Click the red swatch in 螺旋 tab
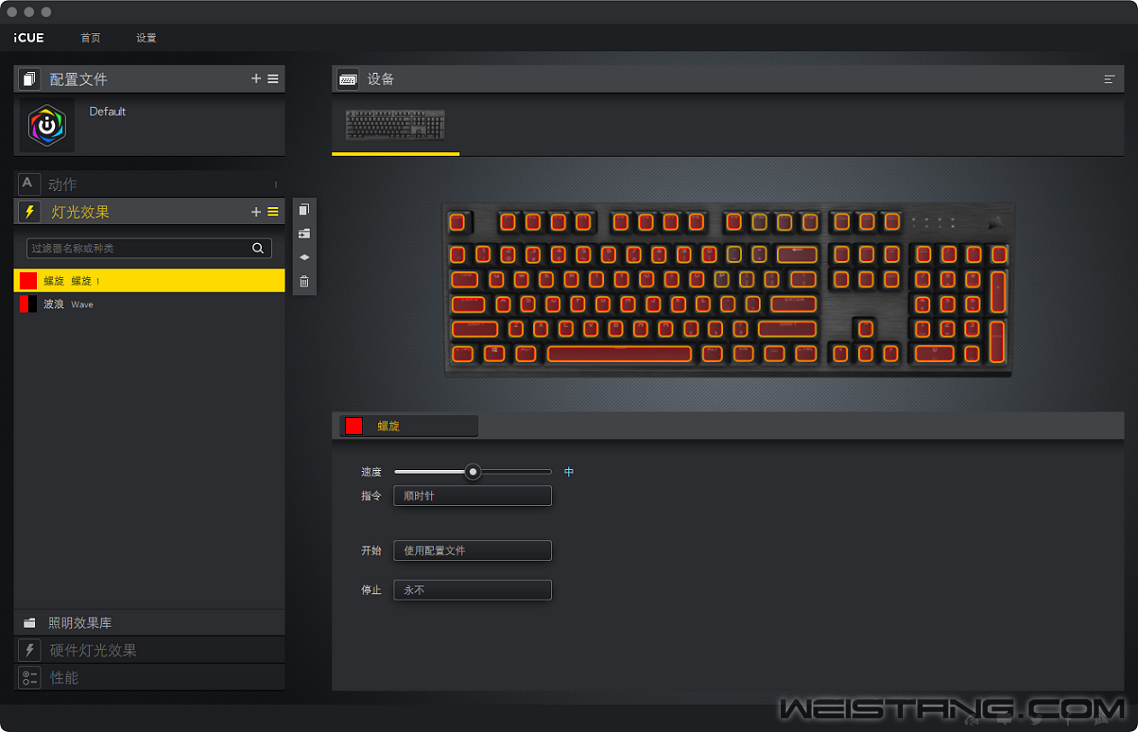The image size is (1138, 732). coord(354,426)
